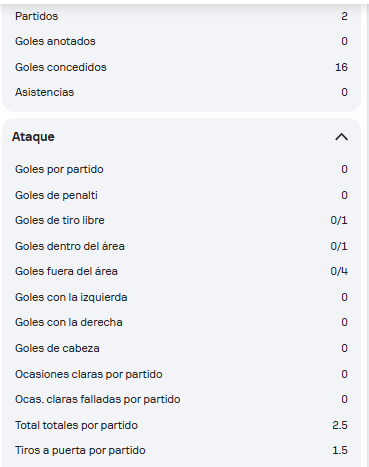The width and height of the screenshot is (369, 467).
Task: Click the Goles de cabeza label
Action: [57, 348]
